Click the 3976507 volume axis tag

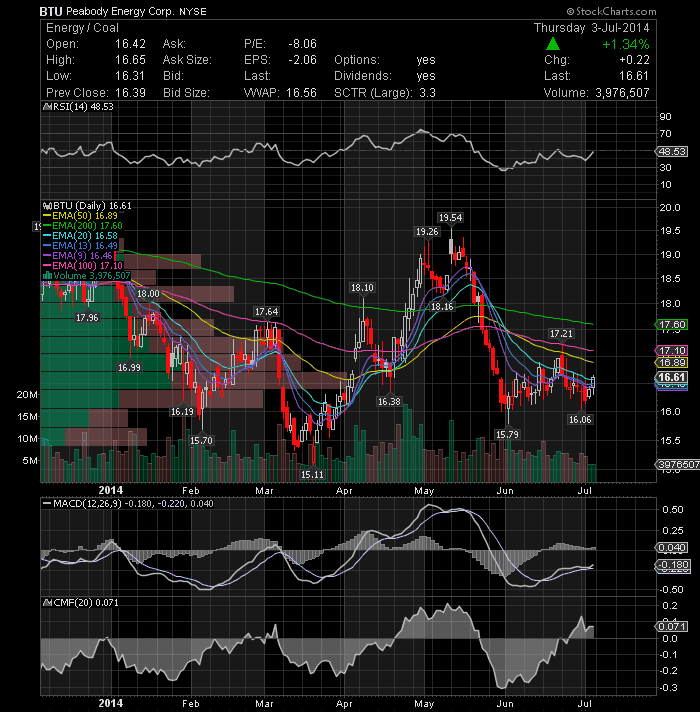tap(678, 464)
